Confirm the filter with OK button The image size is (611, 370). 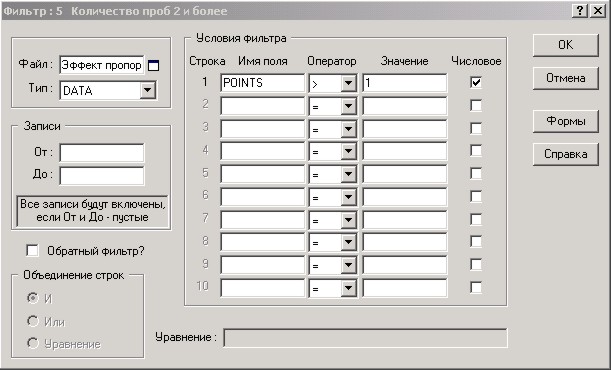tap(565, 45)
